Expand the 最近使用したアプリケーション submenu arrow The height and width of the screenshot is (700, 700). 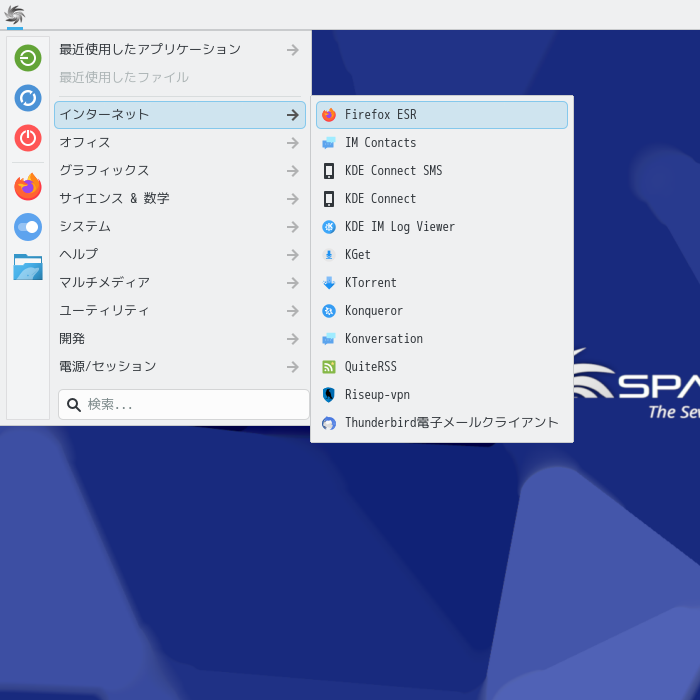pyautogui.click(x=293, y=50)
